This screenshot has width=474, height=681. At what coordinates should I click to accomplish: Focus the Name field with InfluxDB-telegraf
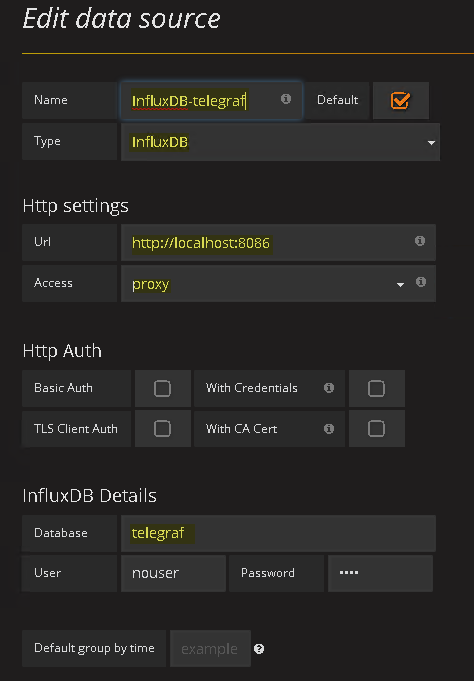pos(211,100)
